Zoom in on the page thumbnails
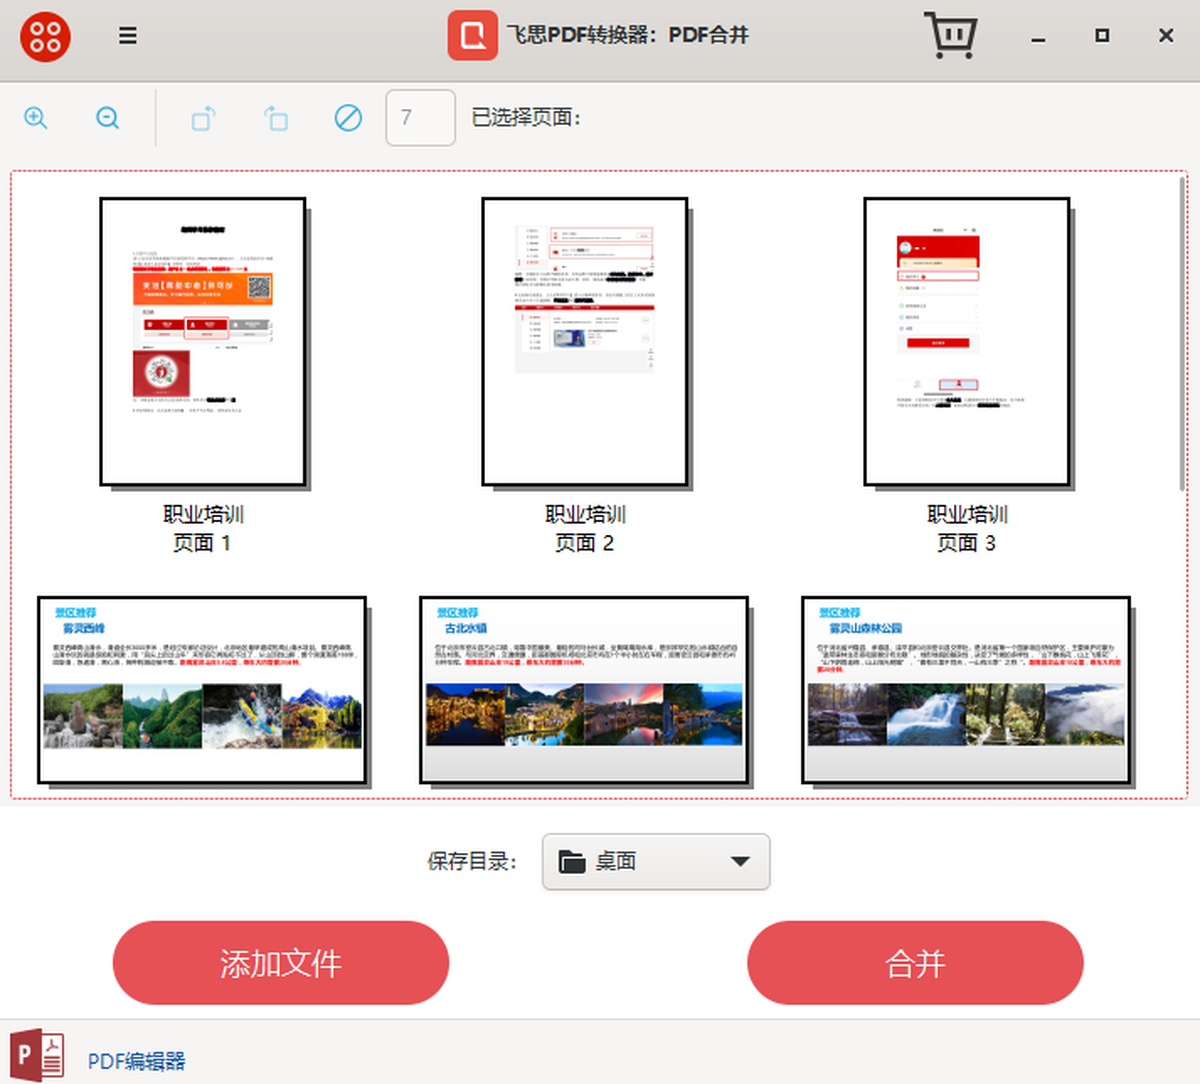1200x1084 pixels. pyautogui.click(x=36, y=117)
